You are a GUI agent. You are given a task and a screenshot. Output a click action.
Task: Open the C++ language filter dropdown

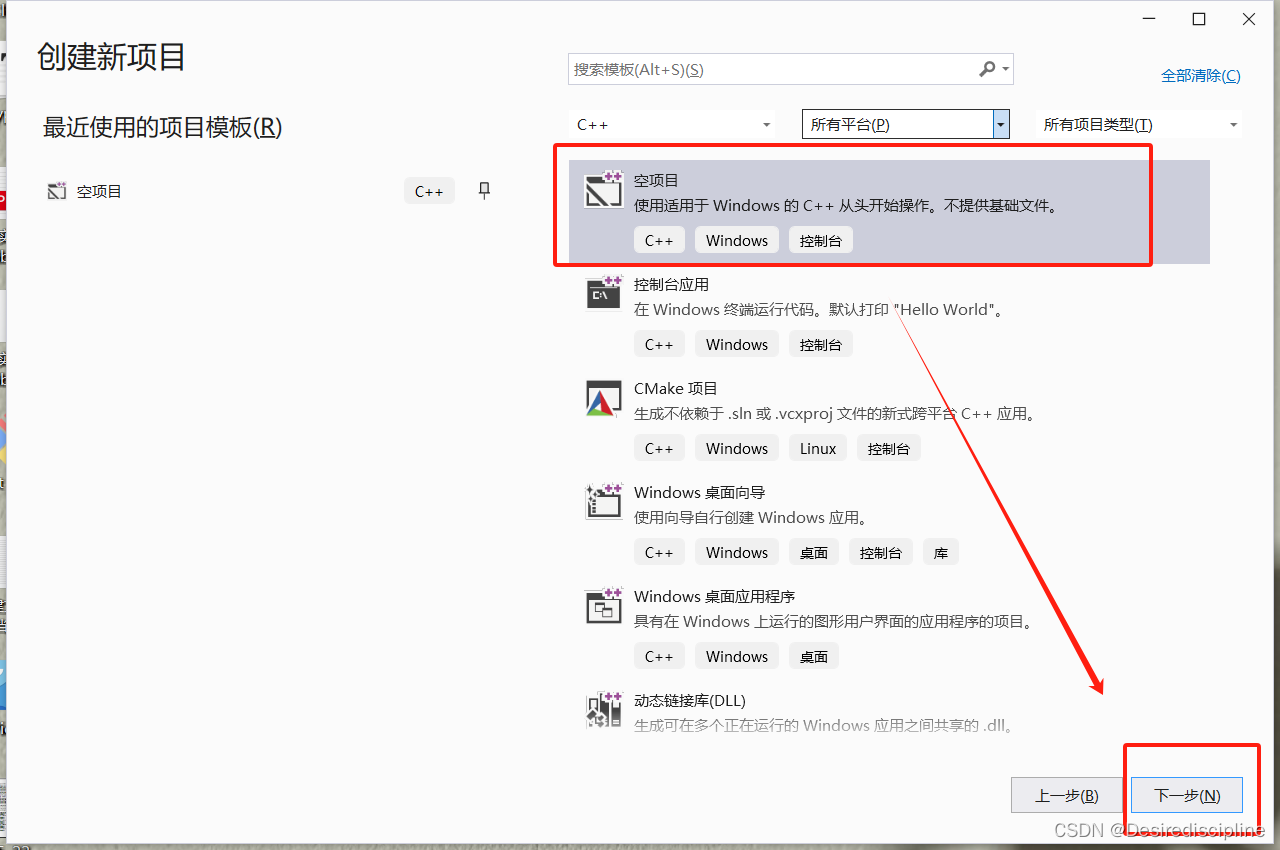(x=673, y=125)
